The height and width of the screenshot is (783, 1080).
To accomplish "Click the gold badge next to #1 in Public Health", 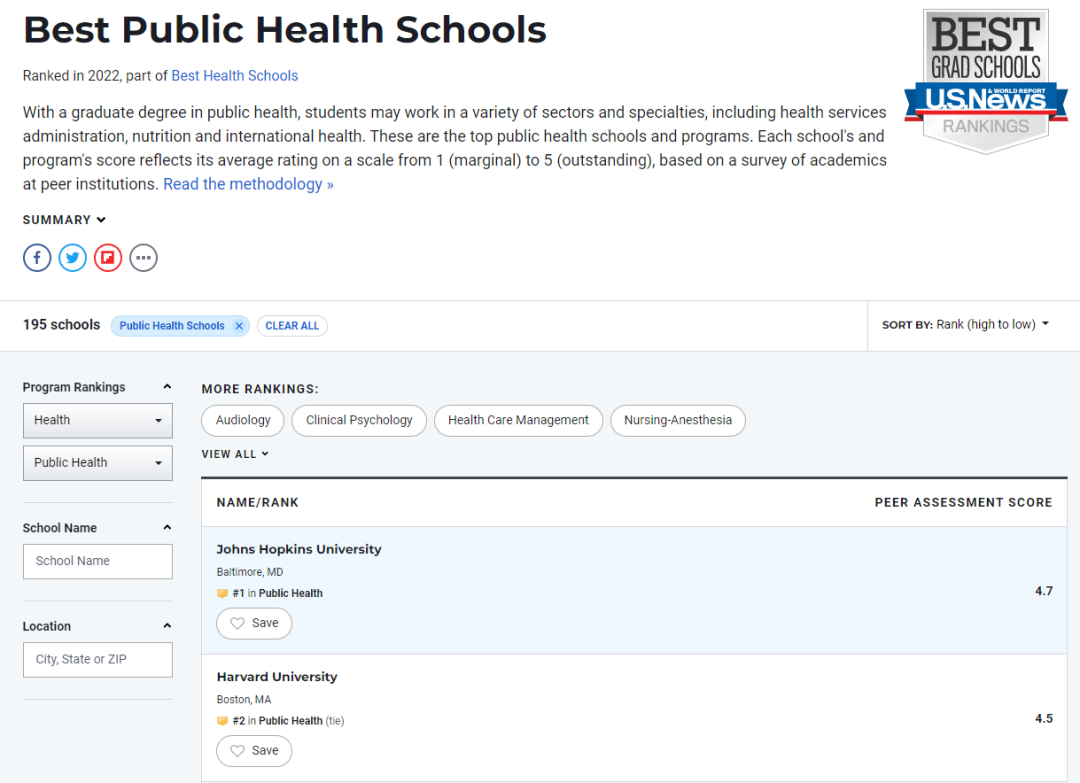I will coord(222,593).
